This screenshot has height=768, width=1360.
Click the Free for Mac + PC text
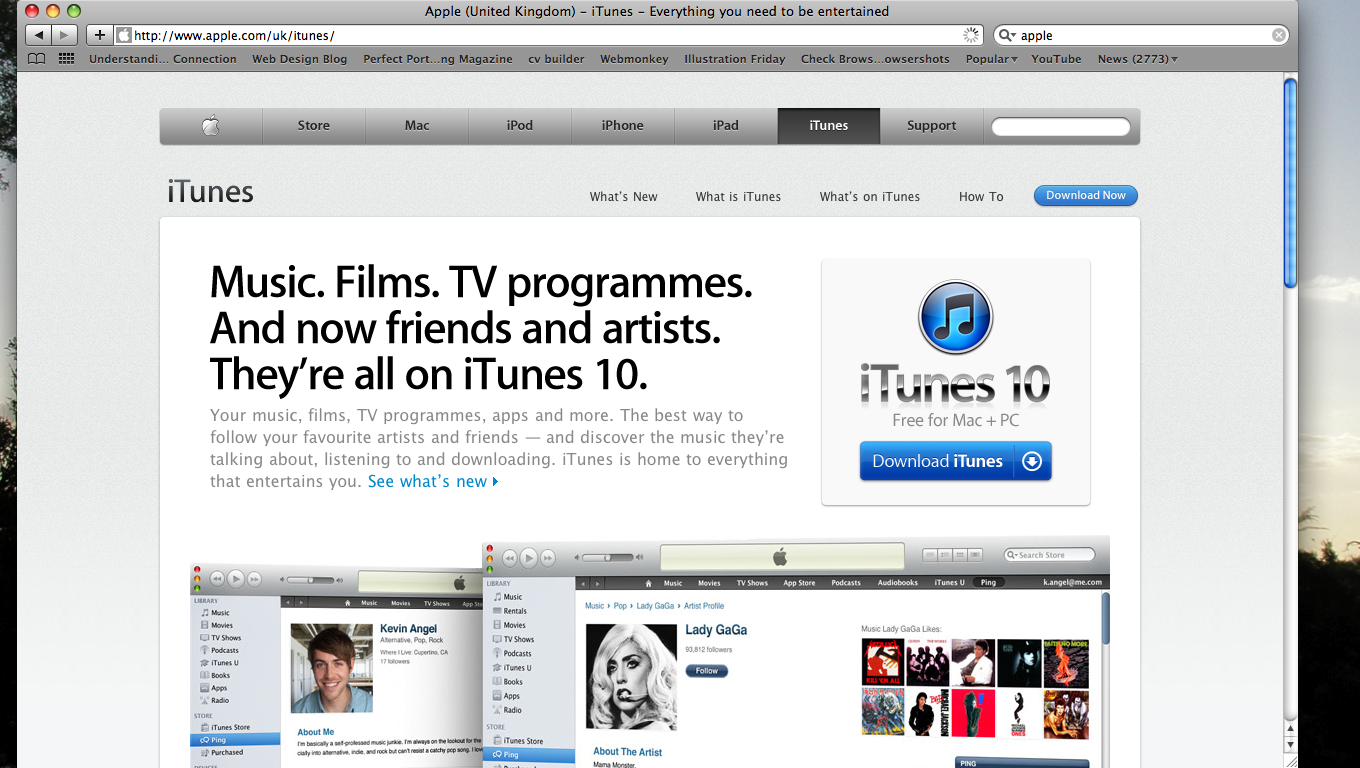click(x=955, y=420)
